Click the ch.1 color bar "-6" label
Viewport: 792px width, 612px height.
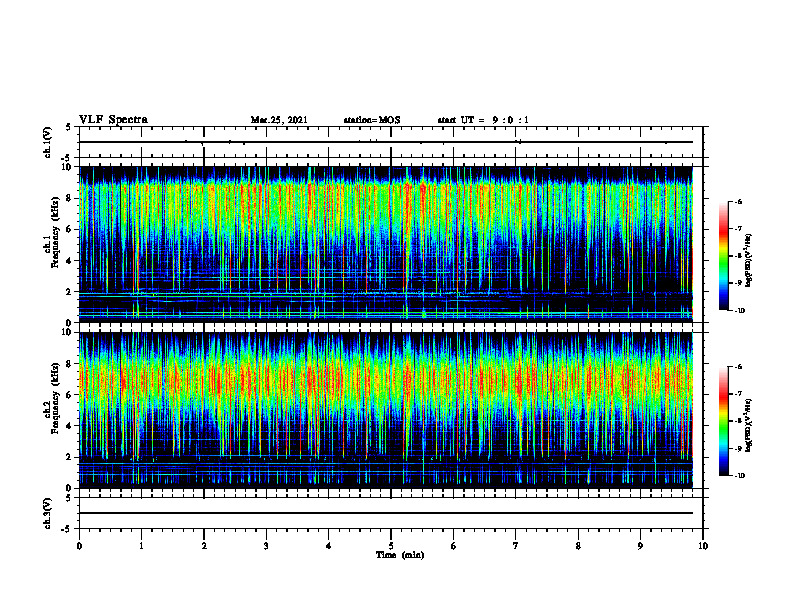click(738, 201)
